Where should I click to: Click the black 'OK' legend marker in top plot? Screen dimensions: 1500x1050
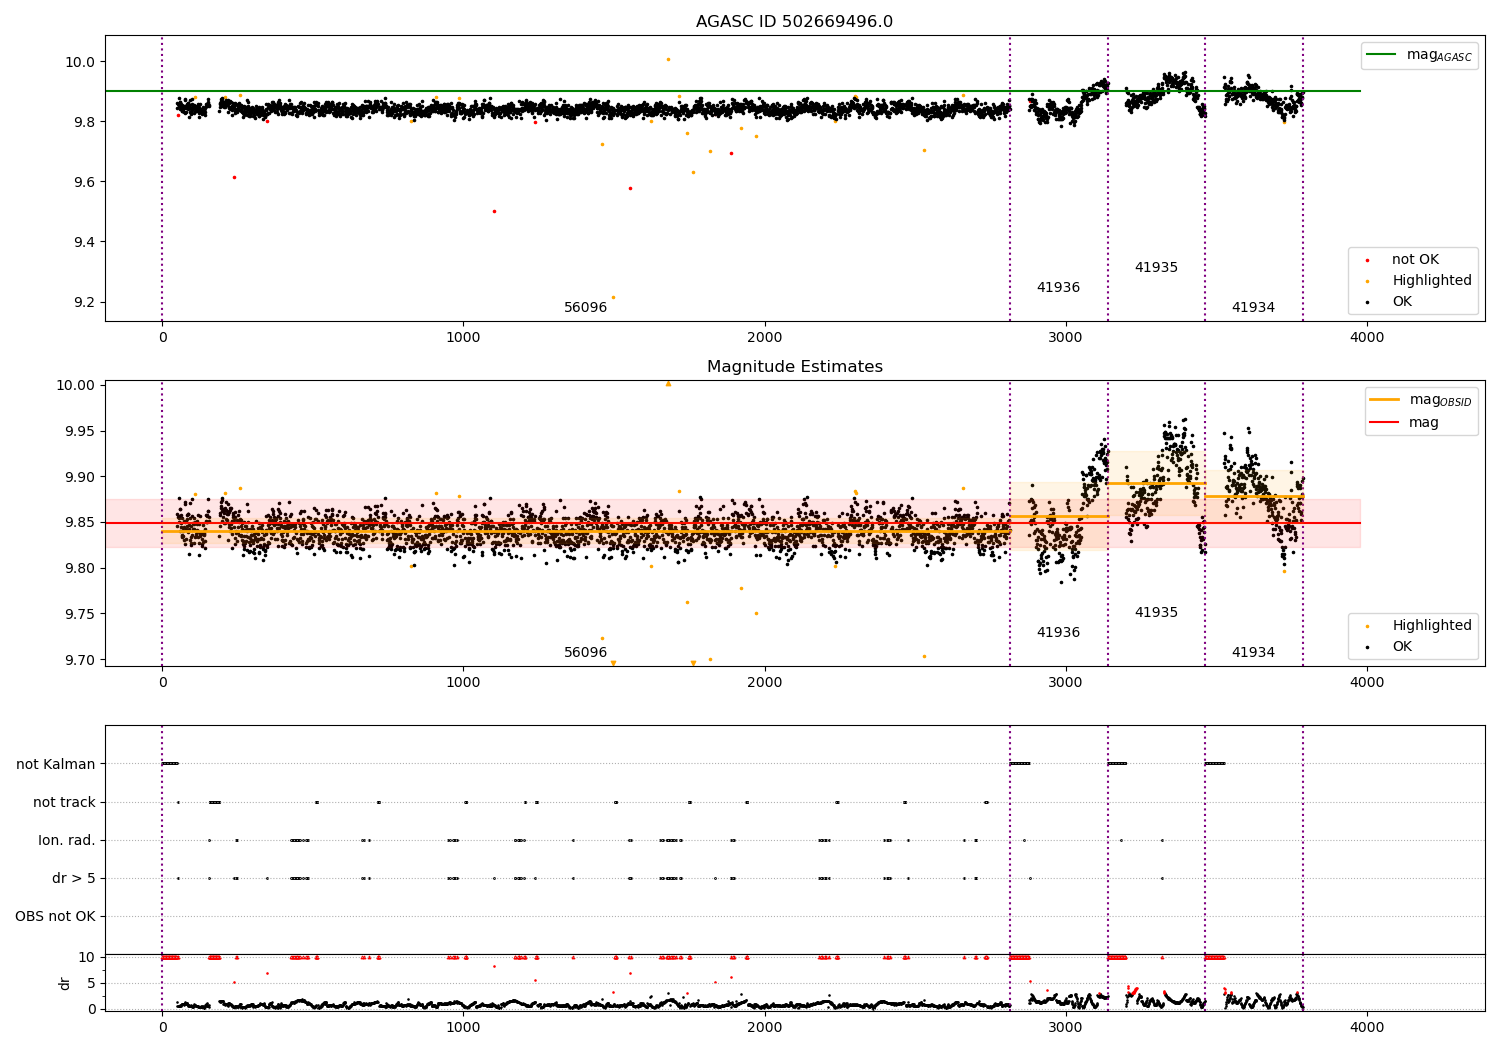(x=1367, y=302)
